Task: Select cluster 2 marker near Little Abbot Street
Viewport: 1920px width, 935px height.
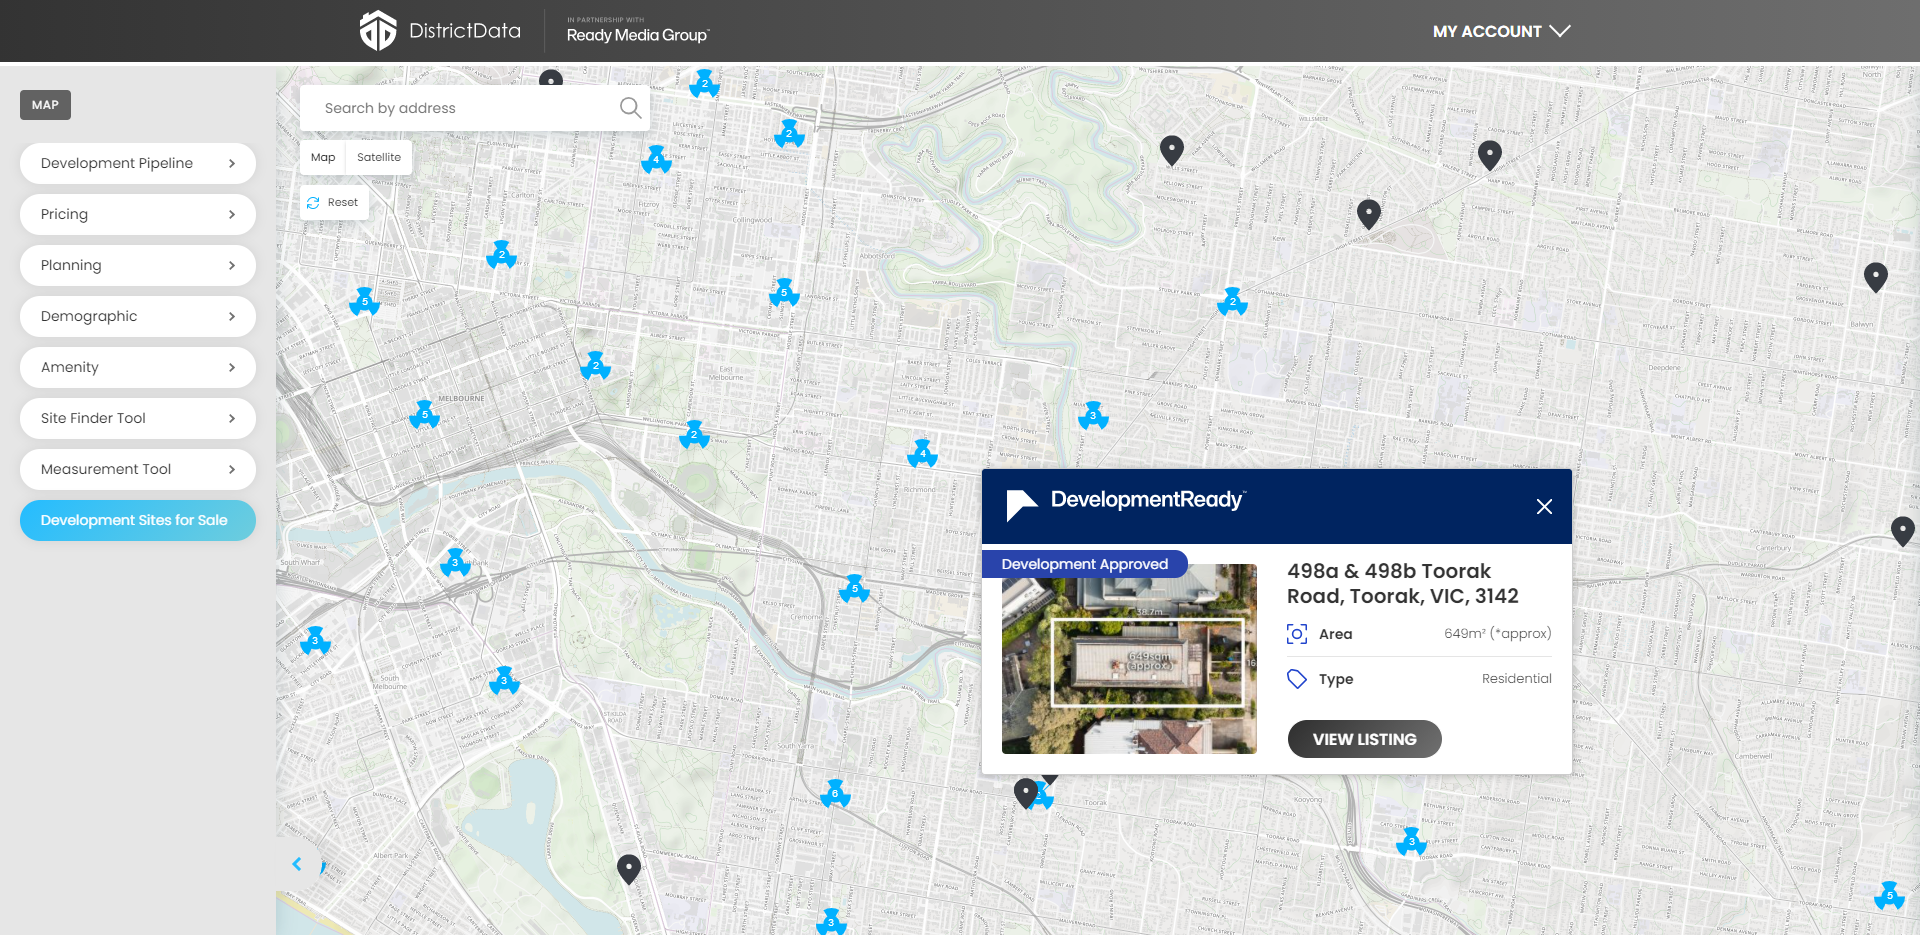Action: pyautogui.click(x=789, y=132)
